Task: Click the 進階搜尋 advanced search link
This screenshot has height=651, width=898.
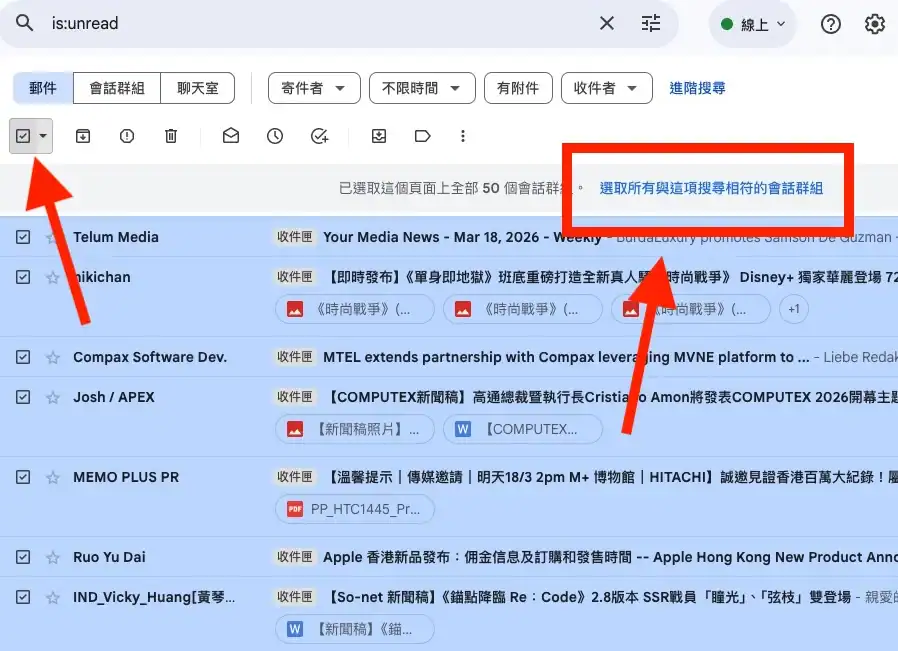Action: pyautogui.click(x=697, y=88)
